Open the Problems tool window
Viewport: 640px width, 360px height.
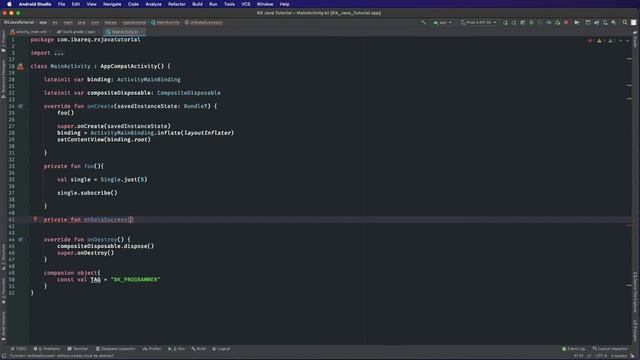tap(47, 349)
